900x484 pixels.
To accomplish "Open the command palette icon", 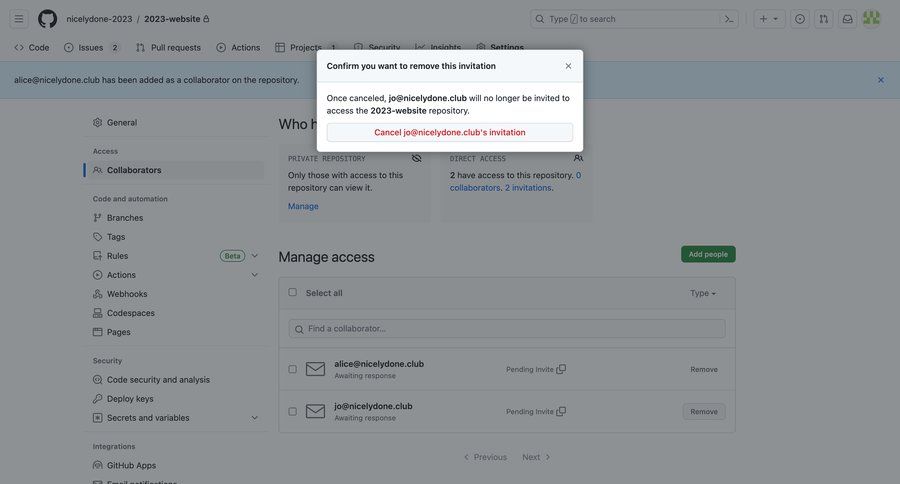I will [x=728, y=19].
